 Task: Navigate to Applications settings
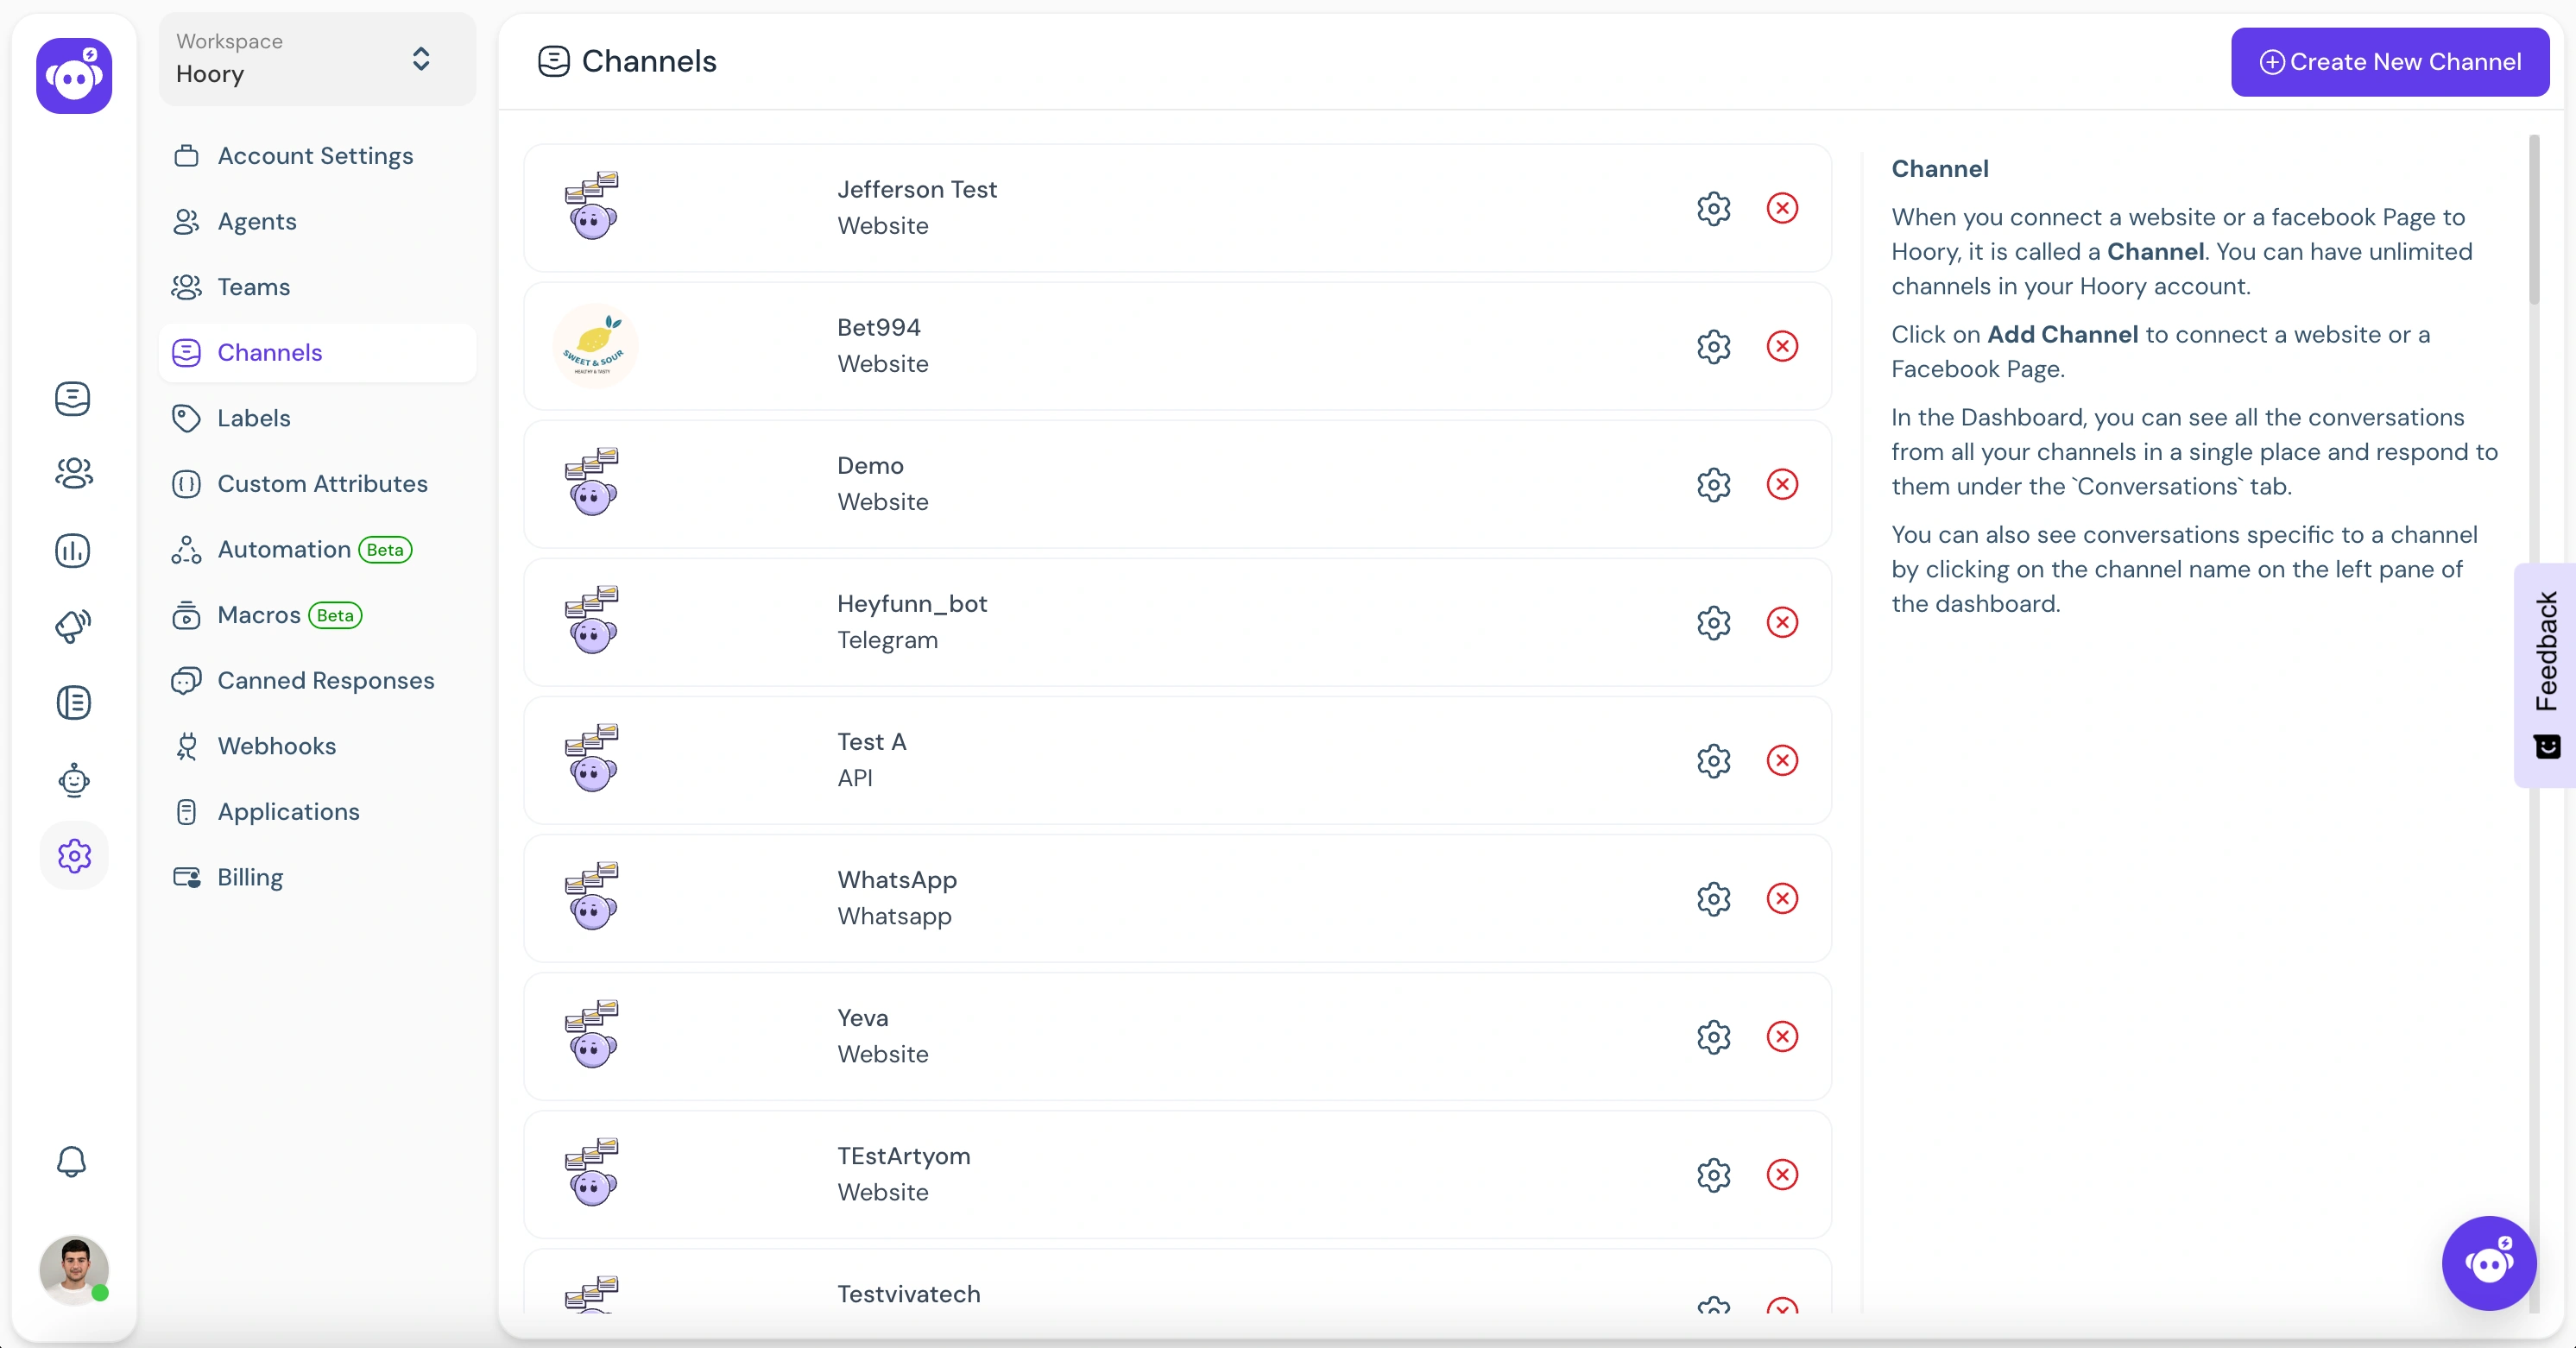(288, 809)
